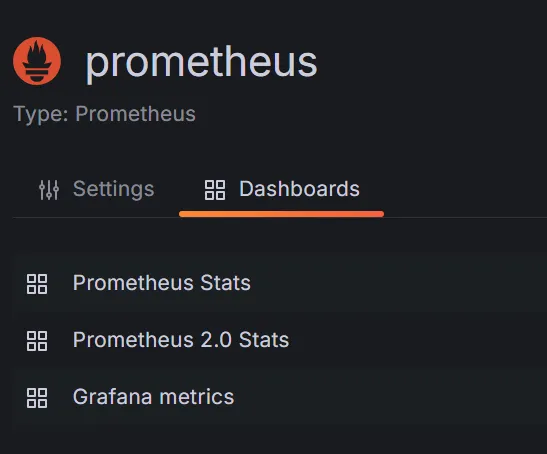Open the Grafana metrics dashboard name
The image size is (547, 454).
(153, 397)
